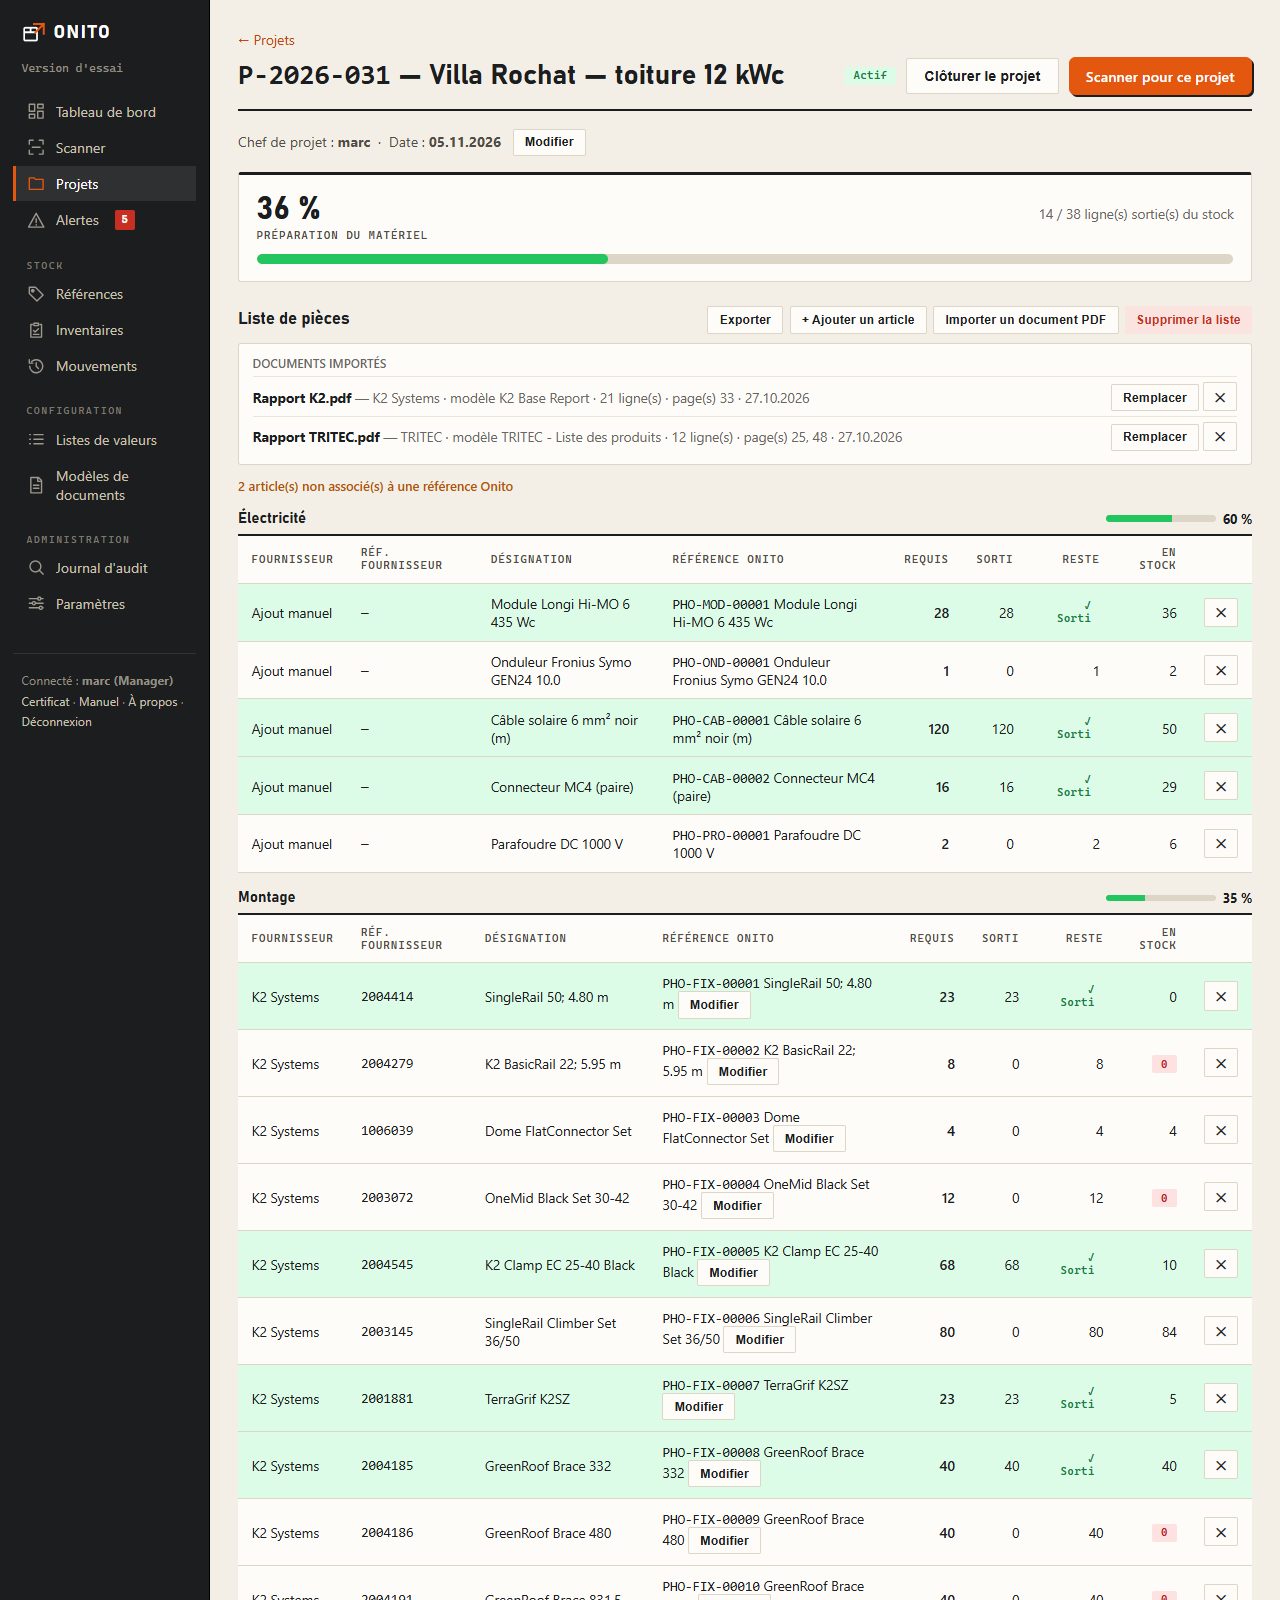Modify the project date with Modifier
1280x1600 pixels.
(549, 142)
